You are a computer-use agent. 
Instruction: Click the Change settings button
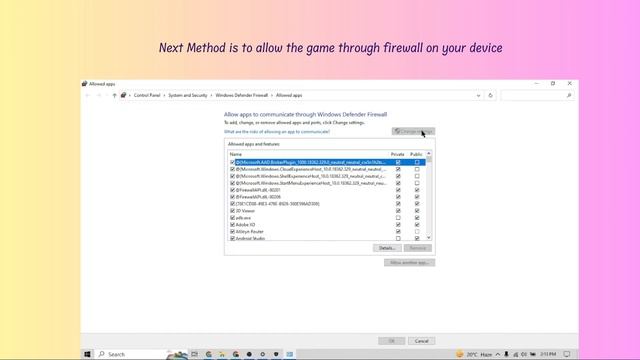tap(413, 131)
